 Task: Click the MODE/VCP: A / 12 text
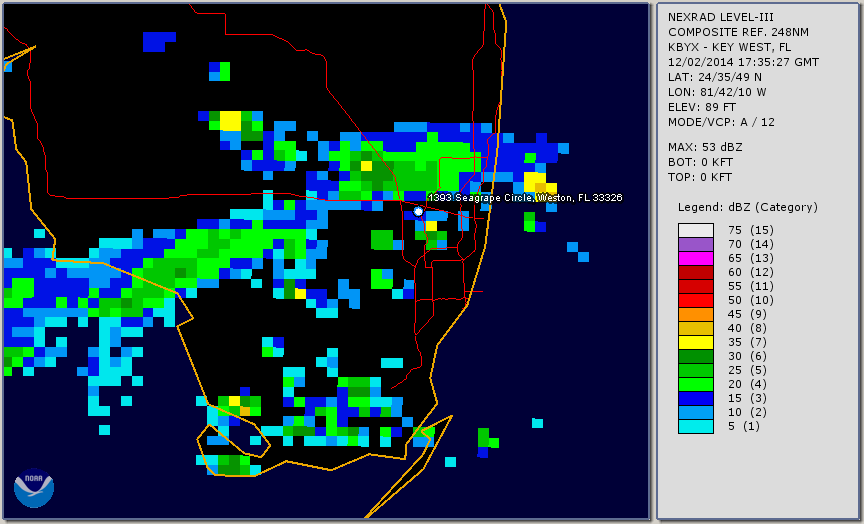[721, 122]
